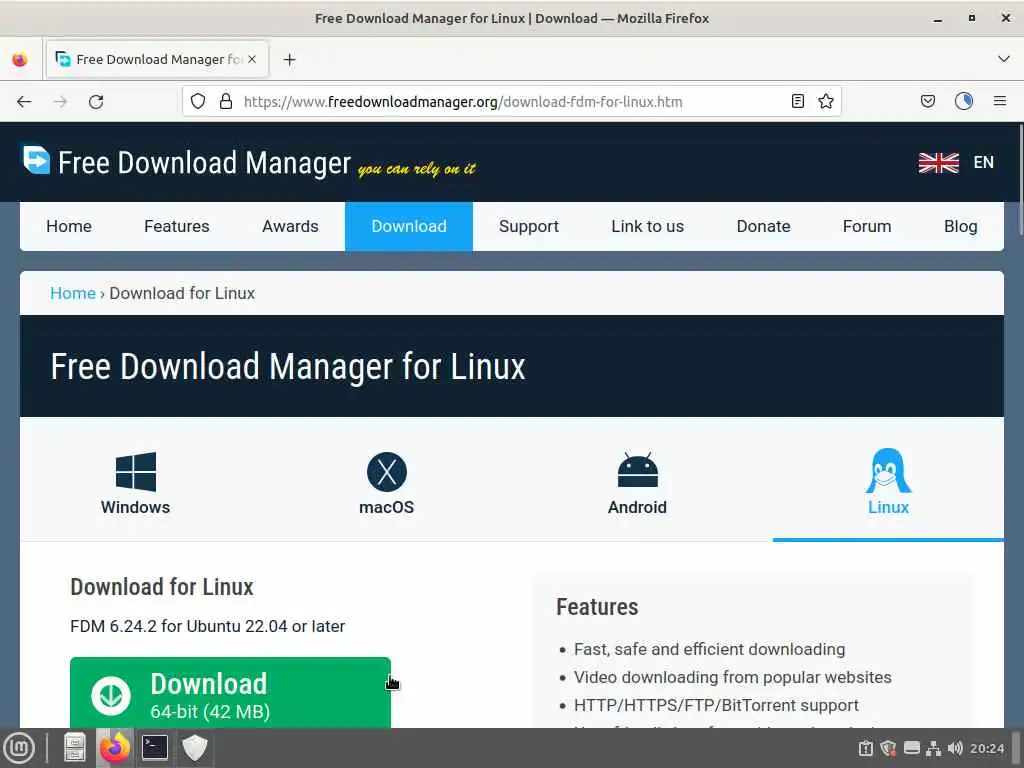Click the forward navigation arrow
The image size is (1024, 768).
pos(60,102)
